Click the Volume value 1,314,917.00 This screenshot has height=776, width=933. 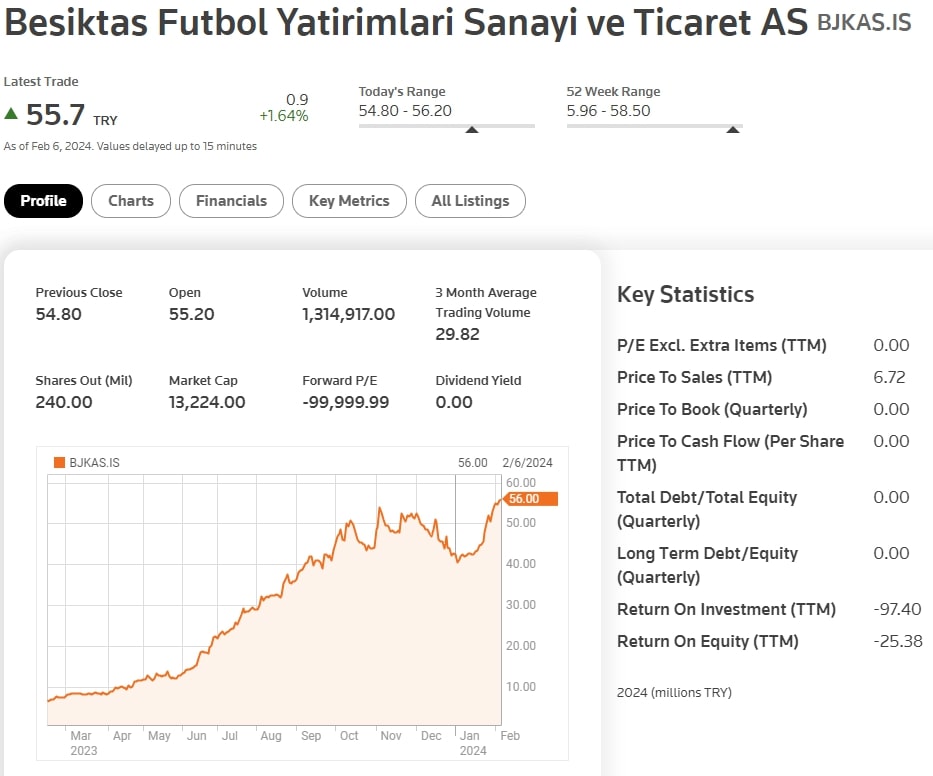[x=349, y=314]
